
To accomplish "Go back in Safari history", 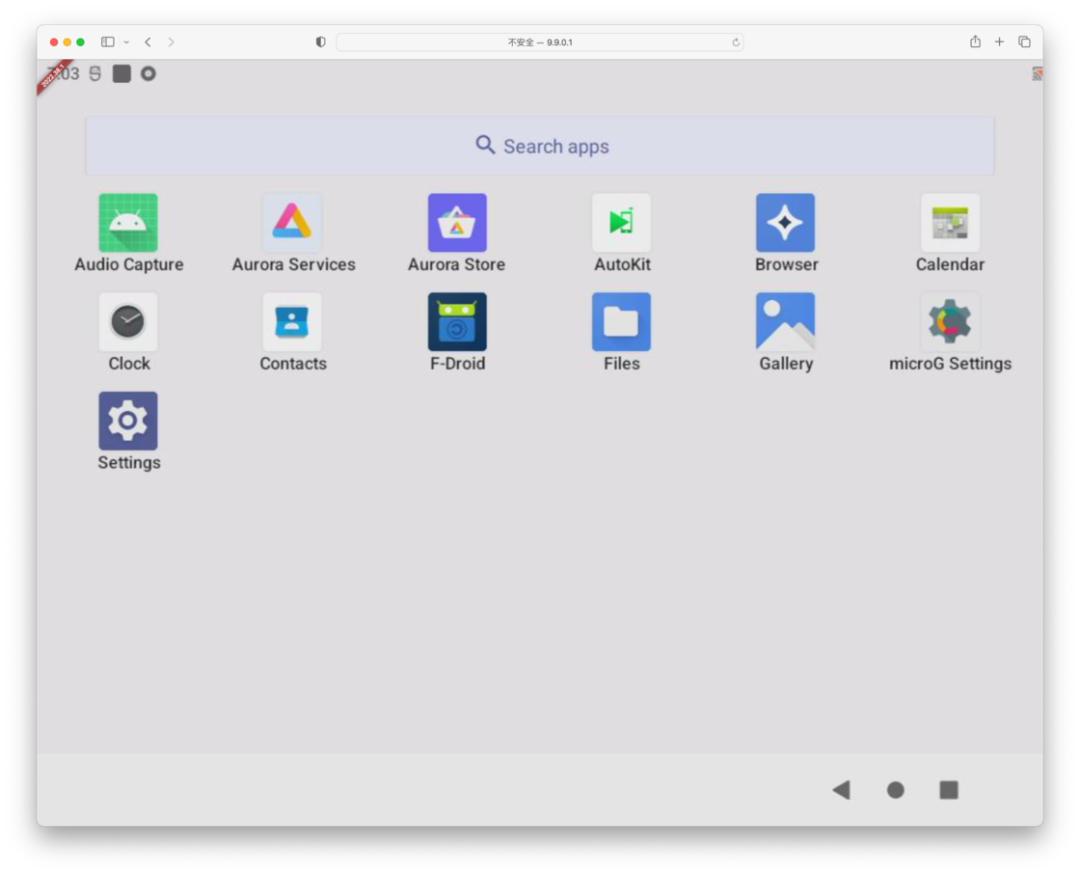I will click(x=148, y=42).
